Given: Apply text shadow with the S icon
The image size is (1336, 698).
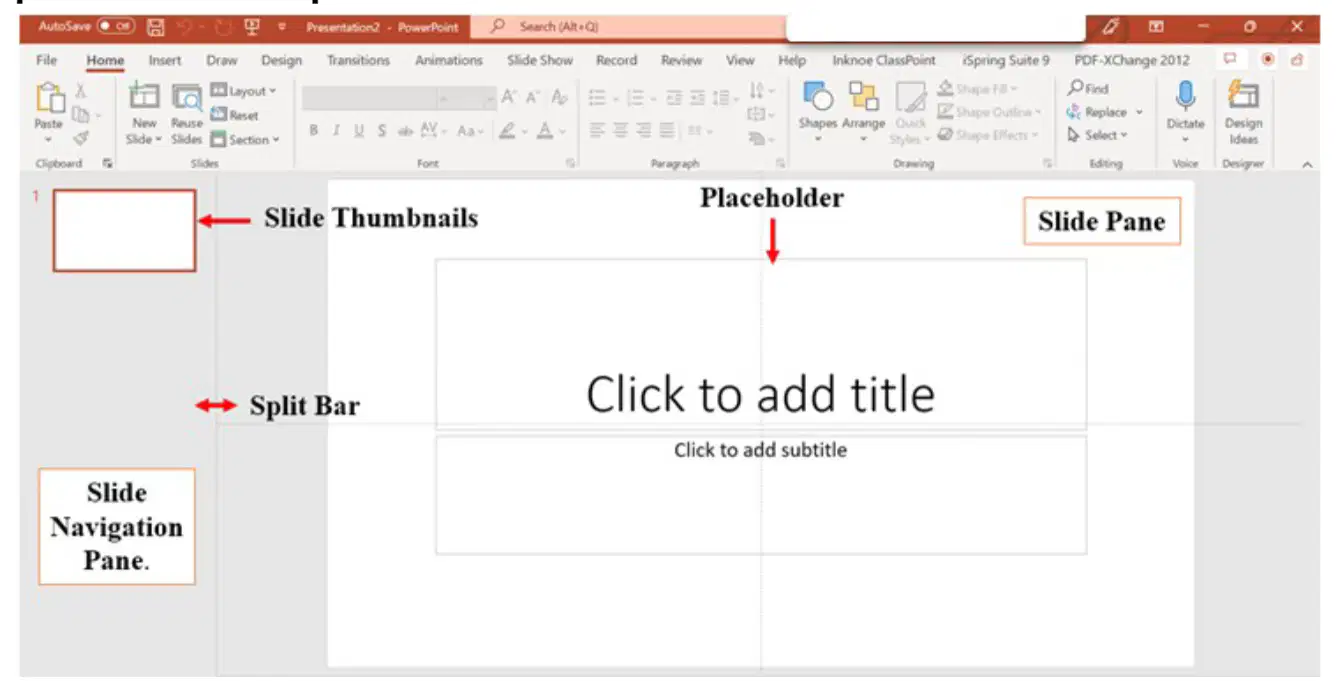Looking at the screenshot, I should pyautogui.click(x=382, y=131).
